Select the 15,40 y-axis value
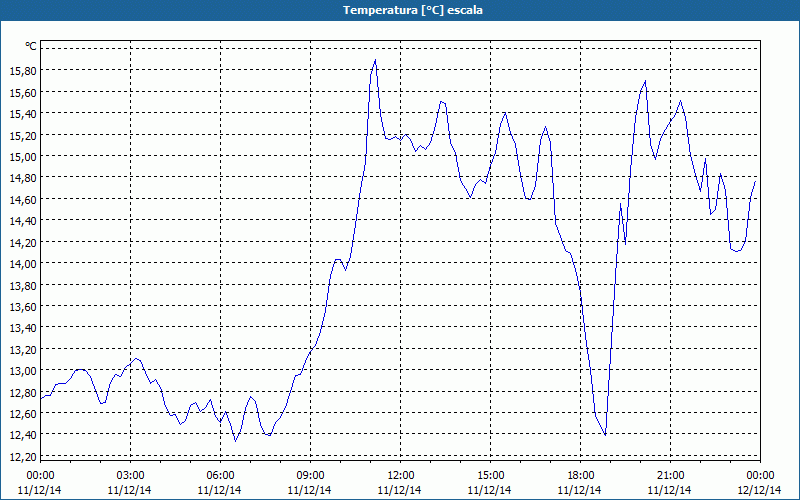Image resolution: width=800 pixels, height=500 pixels. (23, 114)
